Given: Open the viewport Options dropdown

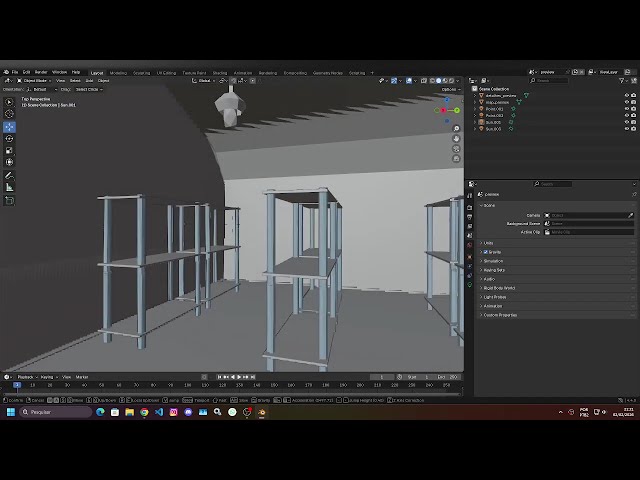Looking at the screenshot, I should 451,89.
